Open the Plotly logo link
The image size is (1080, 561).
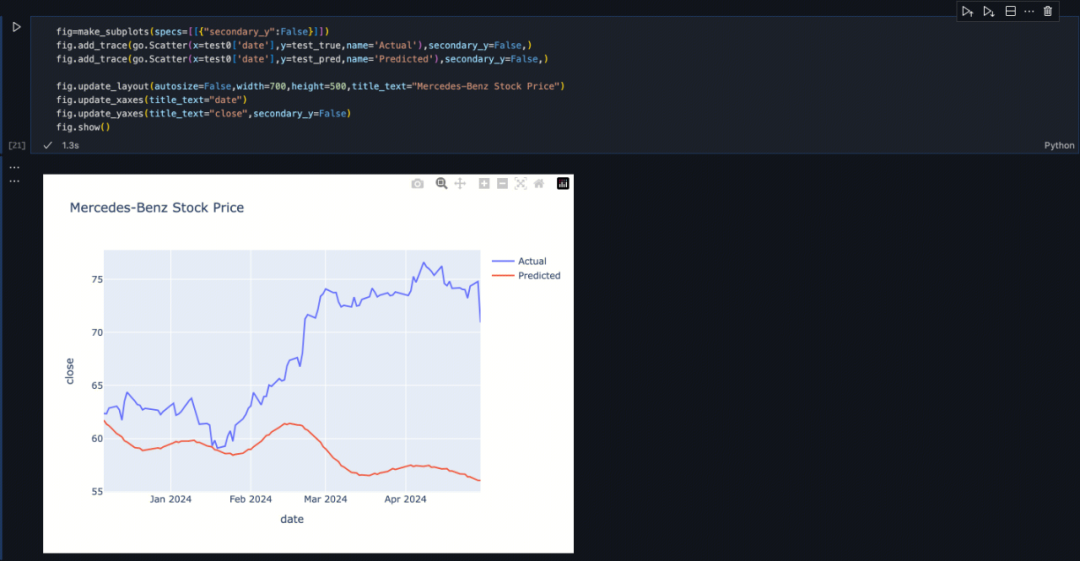point(562,184)
